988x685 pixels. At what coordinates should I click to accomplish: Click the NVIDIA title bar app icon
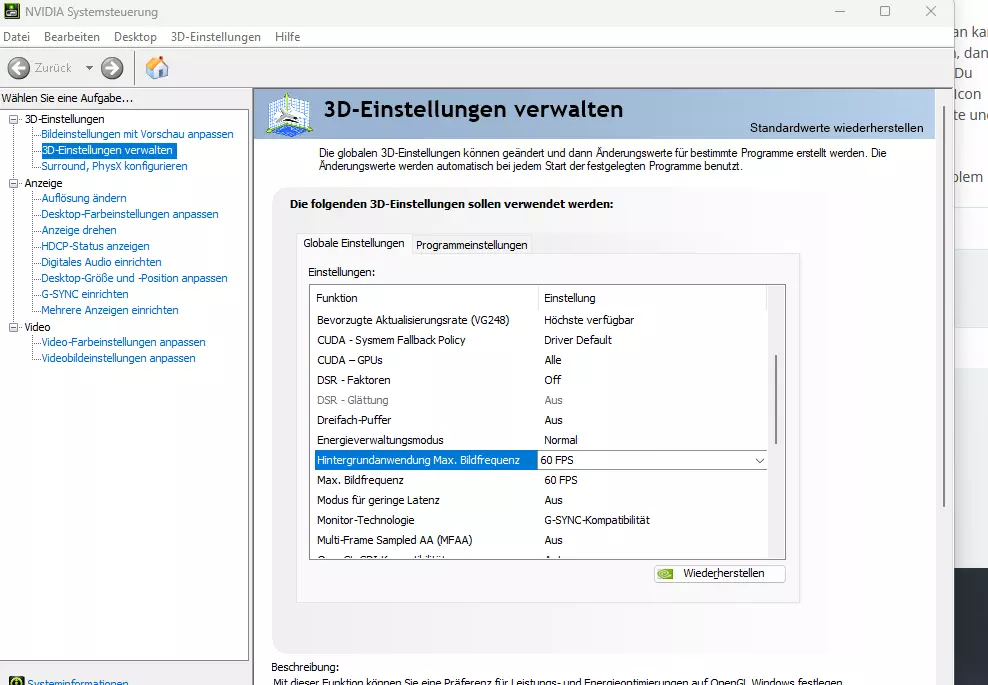(11, 11)
